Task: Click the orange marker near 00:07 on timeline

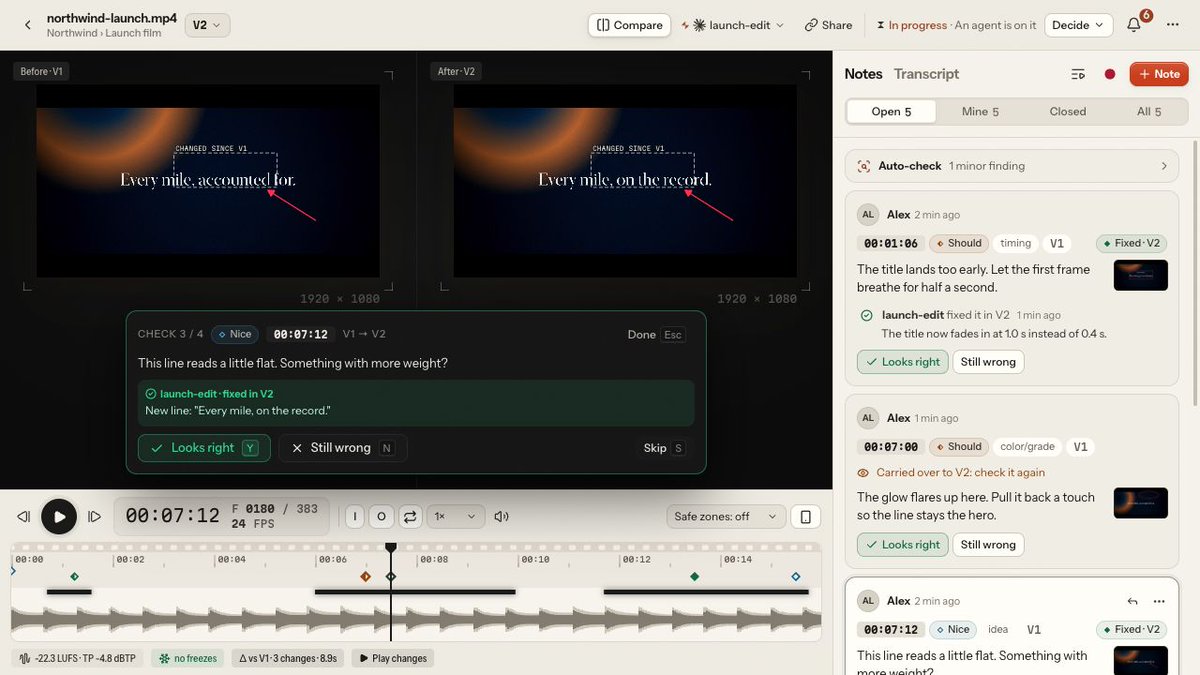Action: click(x=365, y=577)
